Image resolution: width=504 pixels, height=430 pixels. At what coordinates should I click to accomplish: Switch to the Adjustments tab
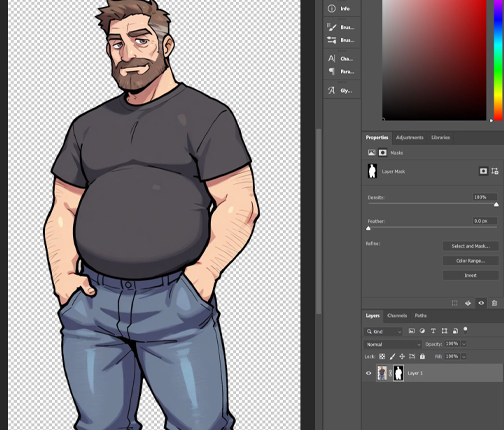[x=409, y=137]
